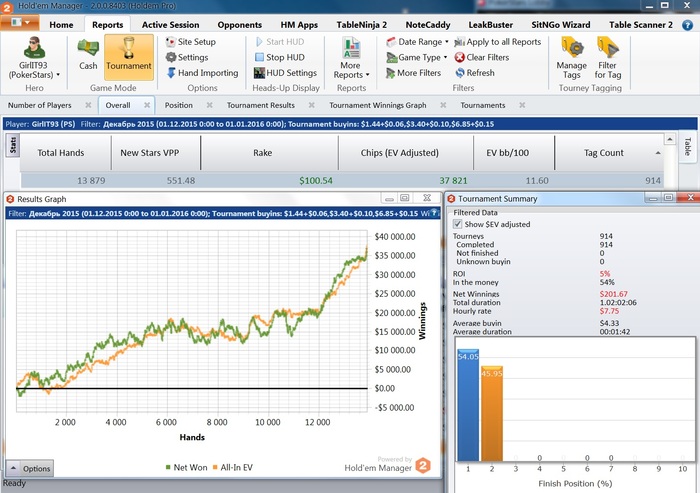
Task: Click the vertical Table side tab
Action: [688, 146]
